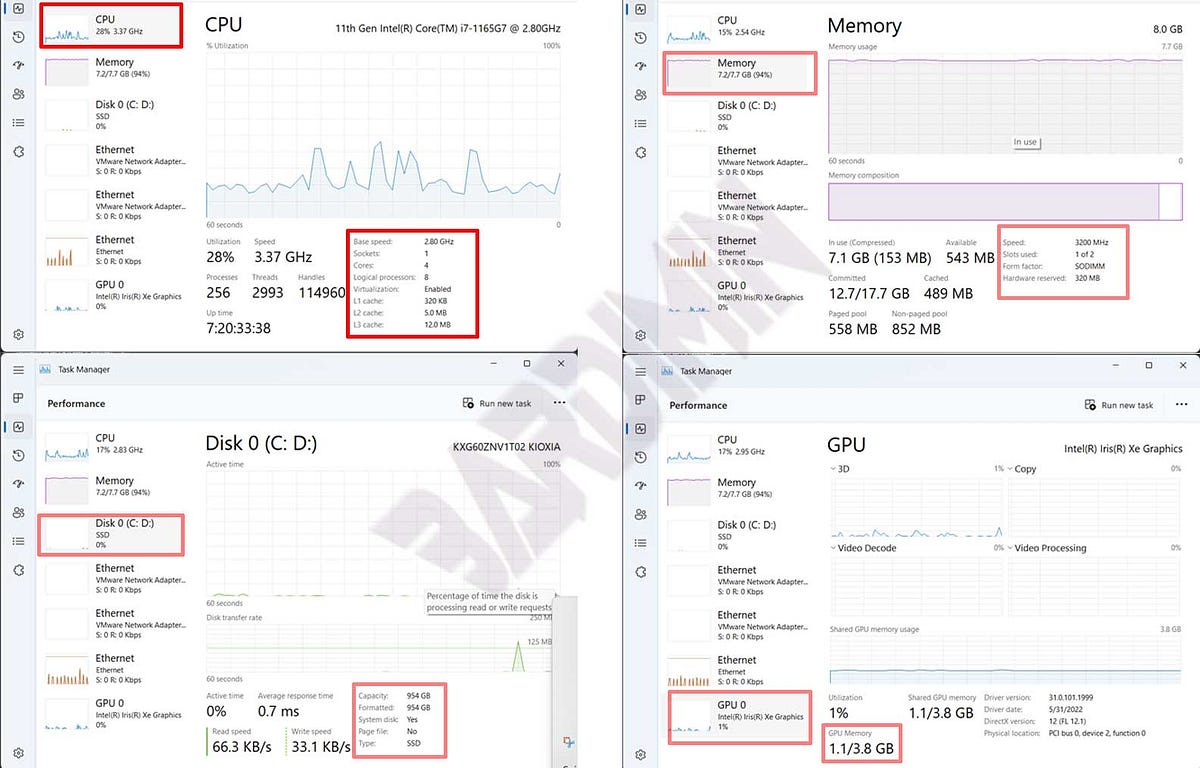This screenshot has height=768, width=1200.
Task: Click the 66.3 KB/s read speed value
Action: [243, 746]
